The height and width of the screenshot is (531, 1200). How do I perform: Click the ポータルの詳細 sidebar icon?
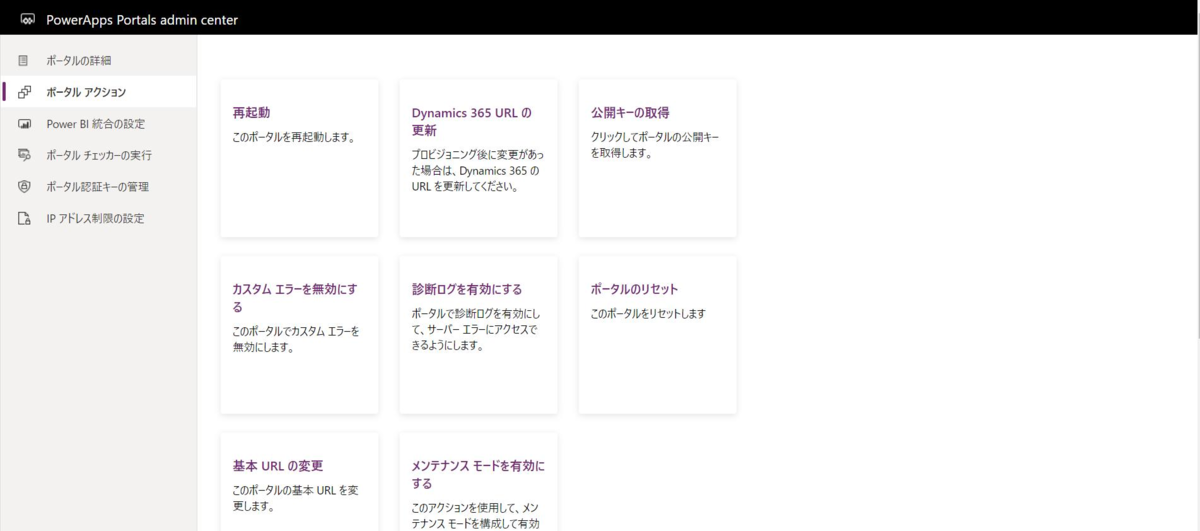point(24,61)
